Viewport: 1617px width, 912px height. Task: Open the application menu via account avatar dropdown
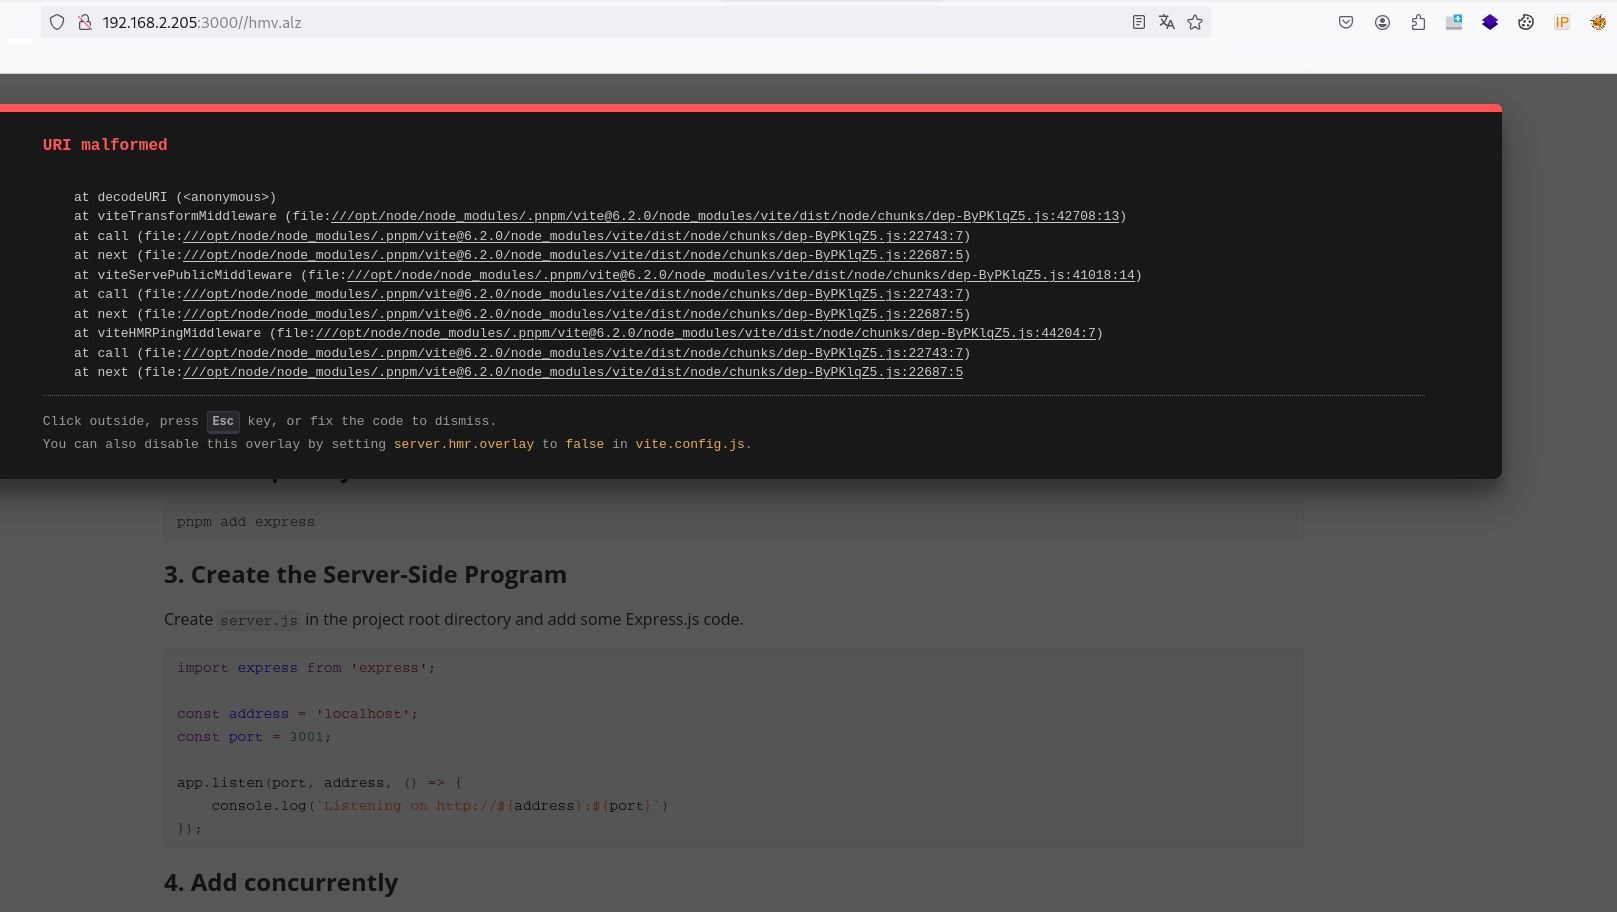[1382, 22]
